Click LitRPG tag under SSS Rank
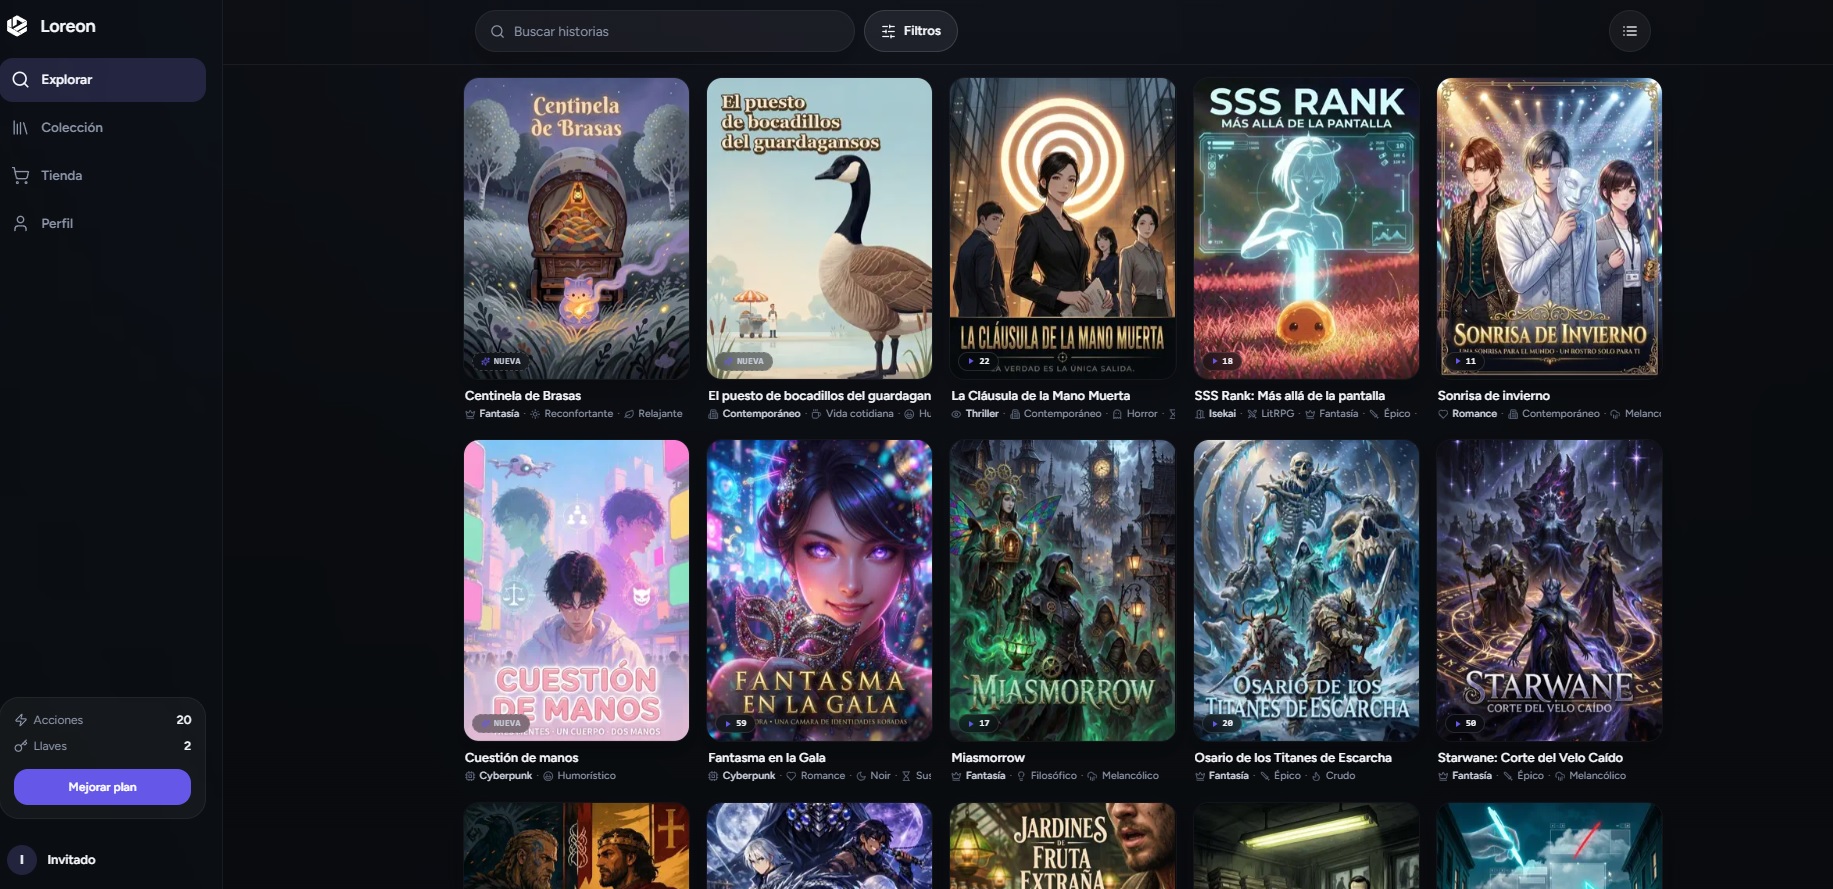The image size is (1833, 889). [1271, 414]
